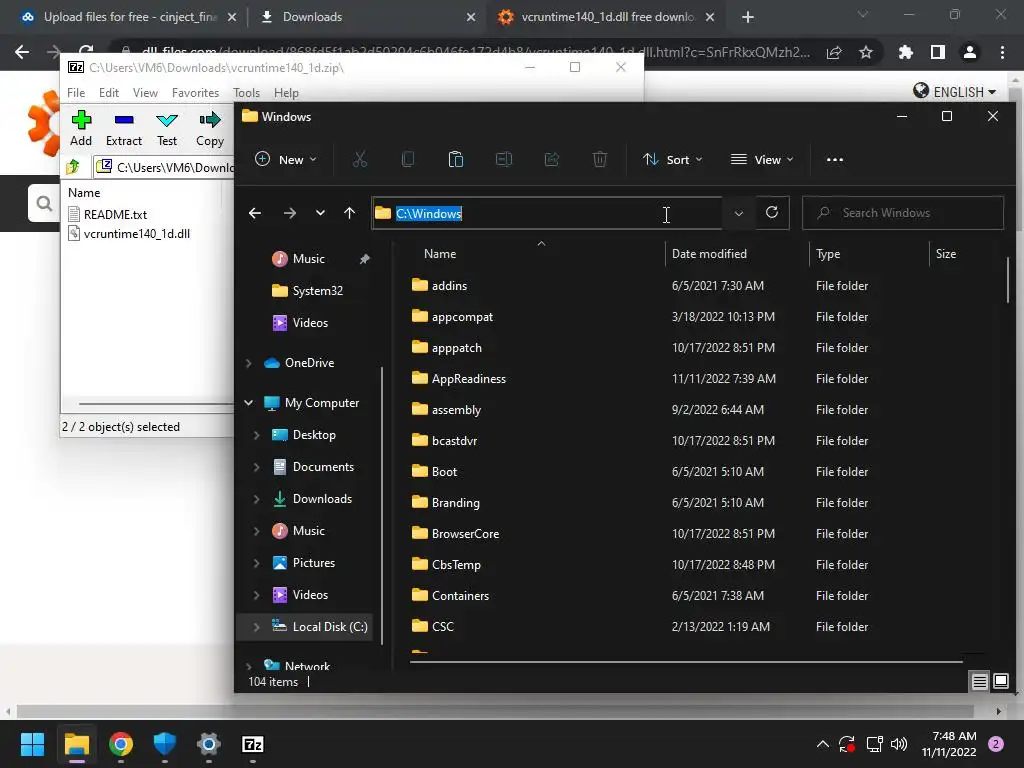1024x768 pixels.
Task: Go forward in File Explorer
Action: coord(289,213)
